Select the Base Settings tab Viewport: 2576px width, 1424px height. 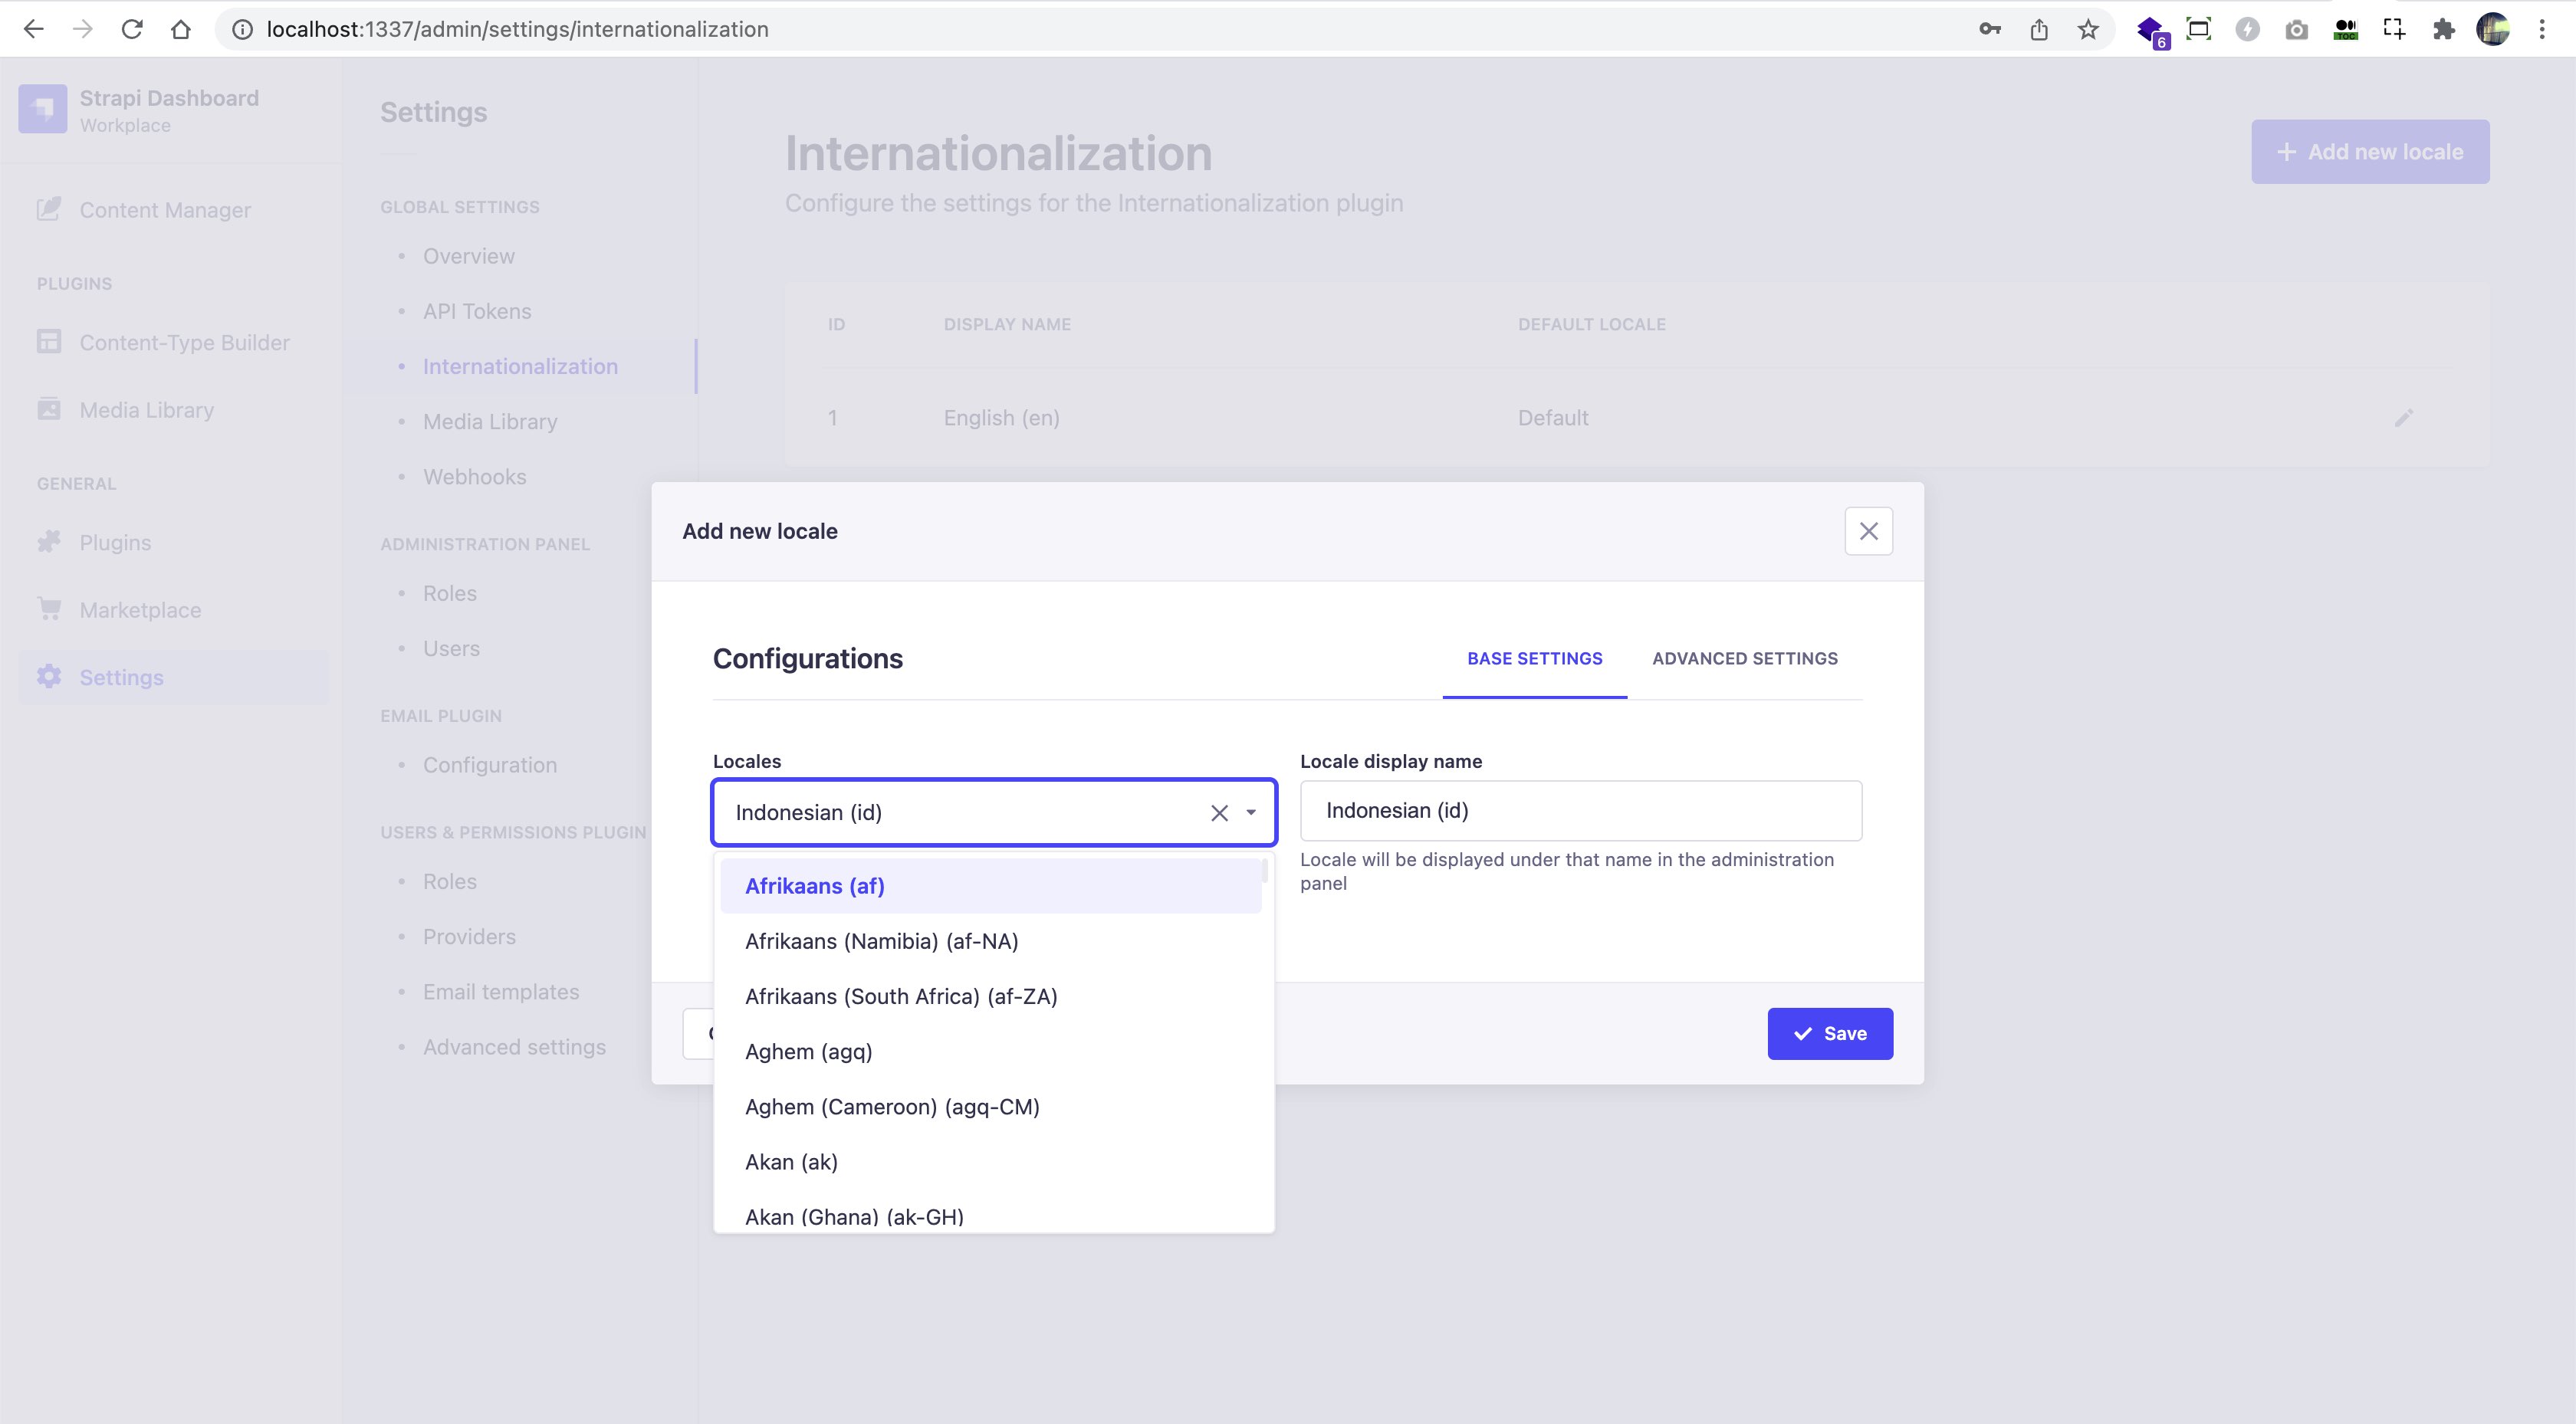[x=1534, y=658]
